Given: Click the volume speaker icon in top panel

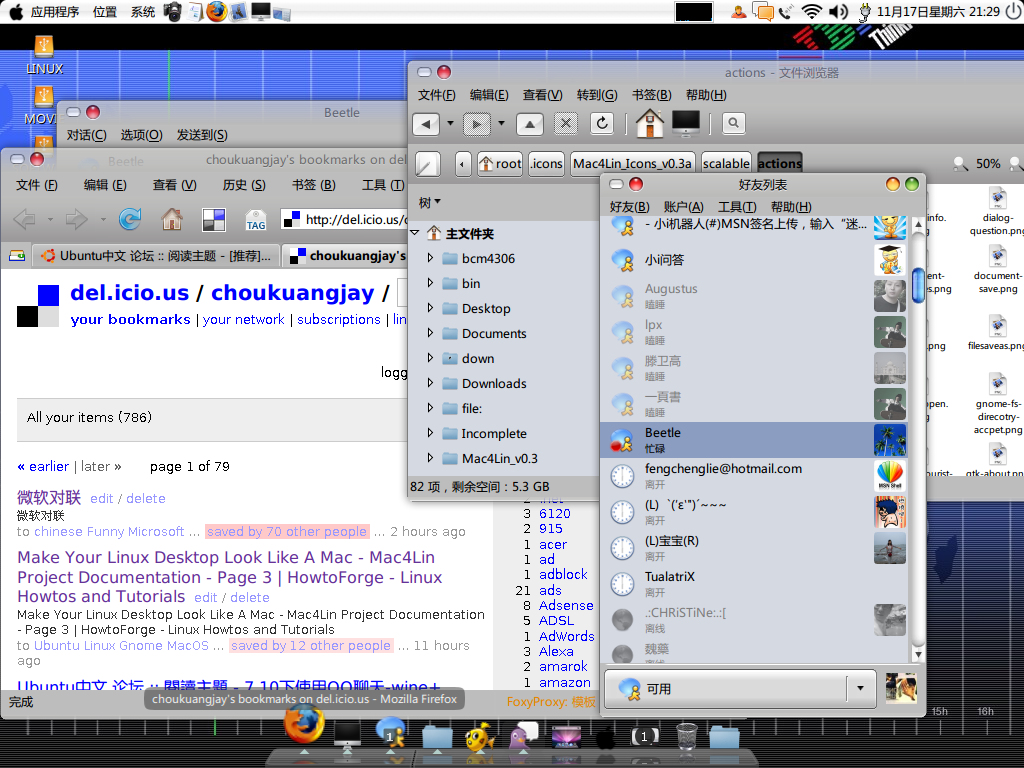Looking at the screenshot, I should point(839,11).
